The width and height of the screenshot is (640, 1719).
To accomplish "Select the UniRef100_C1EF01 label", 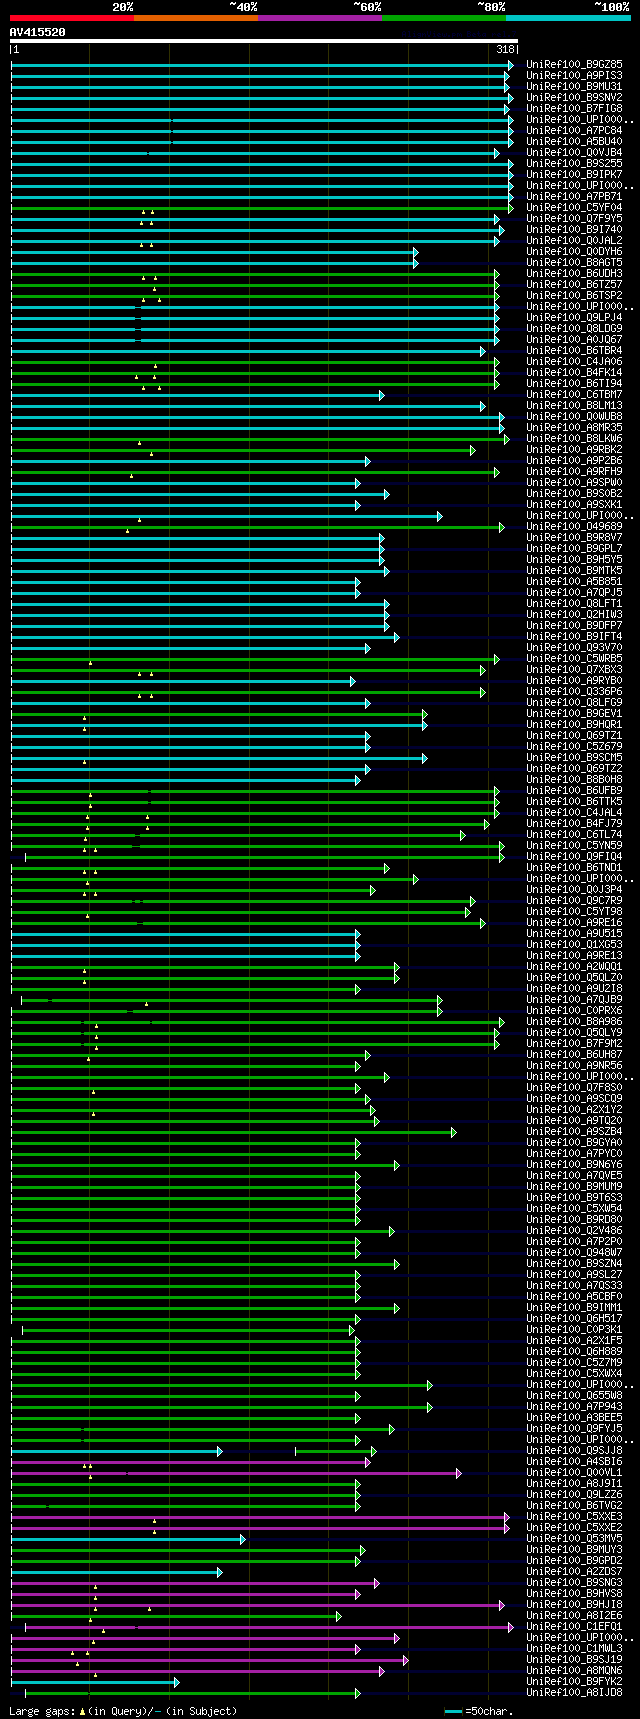I will pyautogui.click(x=574, y=1626).
